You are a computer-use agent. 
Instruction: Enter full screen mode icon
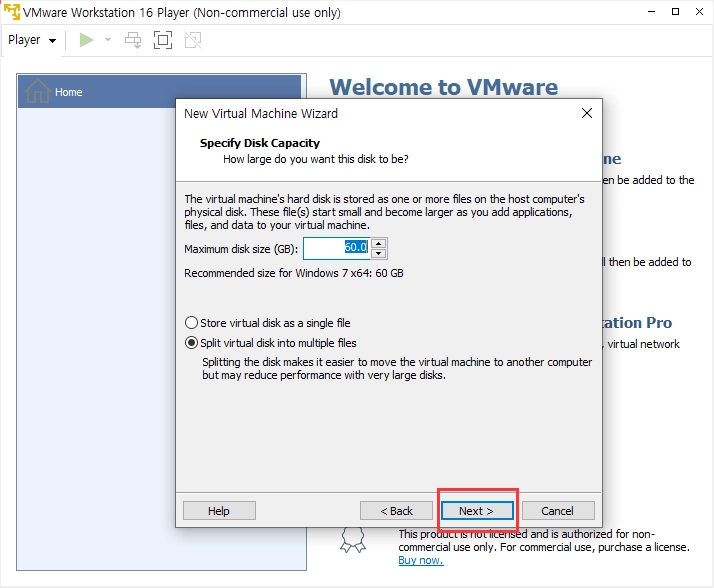click(163, 40)
